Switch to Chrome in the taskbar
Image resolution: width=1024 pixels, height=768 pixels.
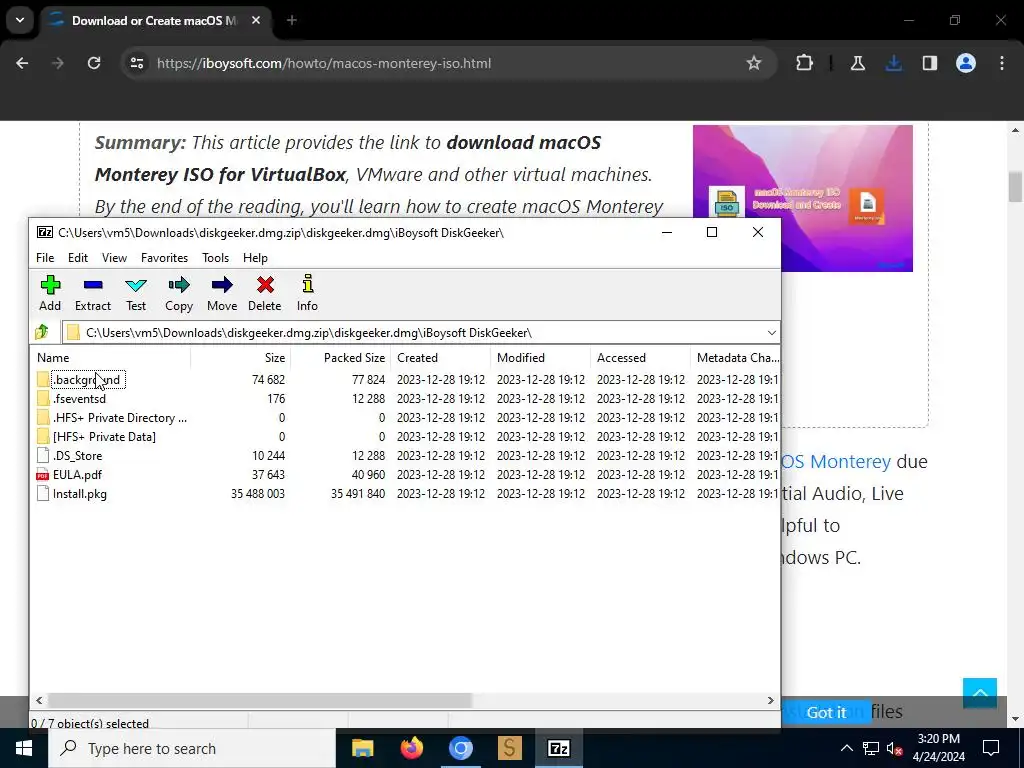(x=460, y=748)
